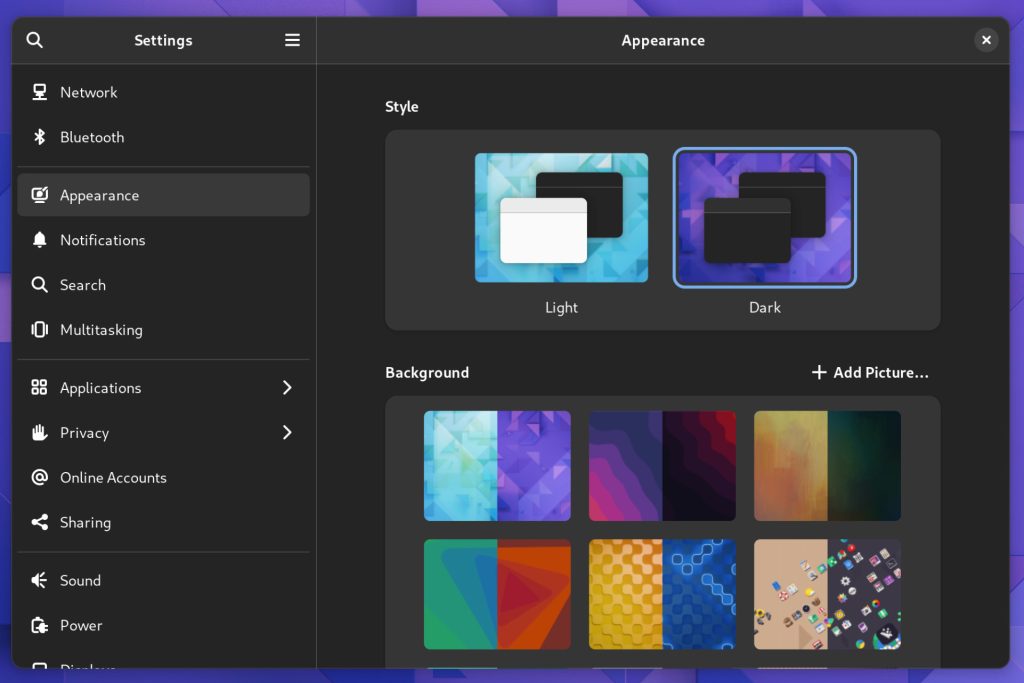Select the green and orange geometric wallpaper
The height and width of the screenshot is (683, 1024).
click(497, 594)
